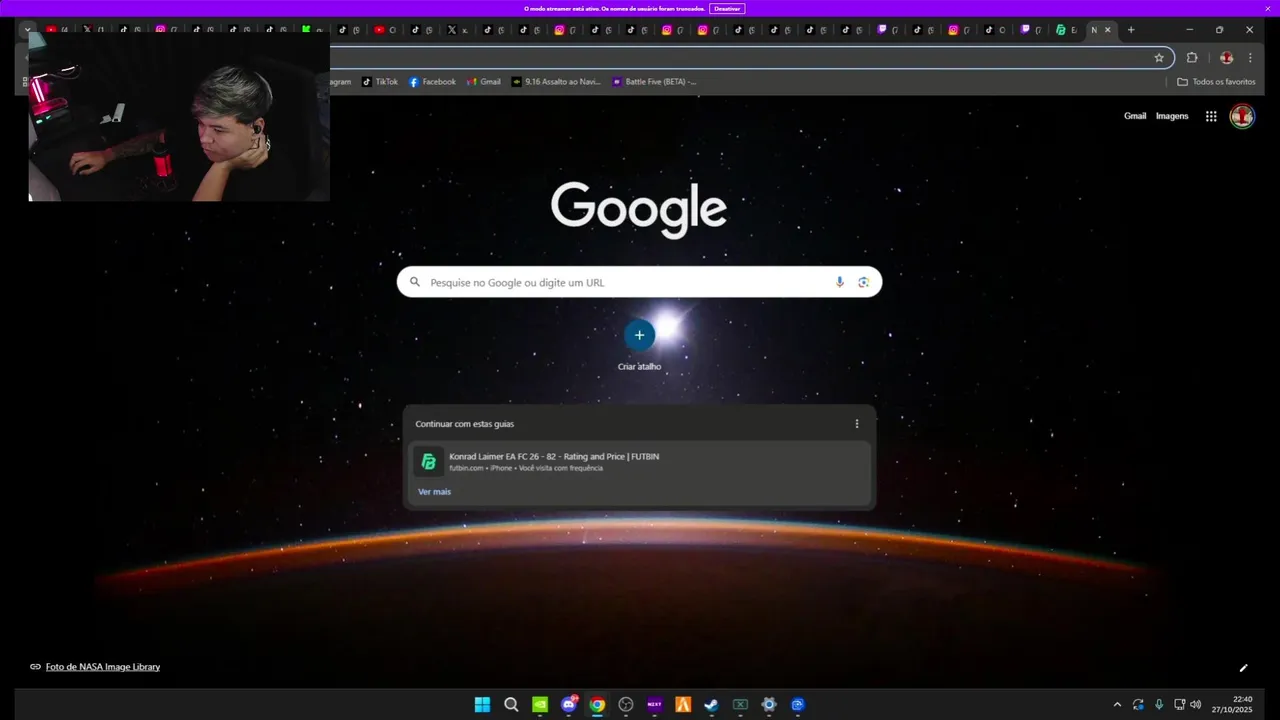Open the Settings gear in the taskbar
Screen dimensions: 1280x720
(x=769, y=705)
